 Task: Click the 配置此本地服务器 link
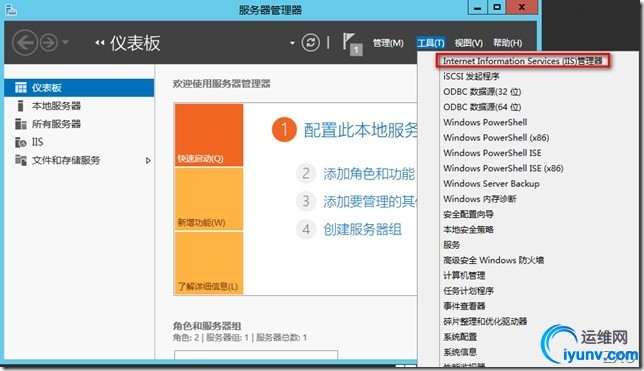pos(360,130)
